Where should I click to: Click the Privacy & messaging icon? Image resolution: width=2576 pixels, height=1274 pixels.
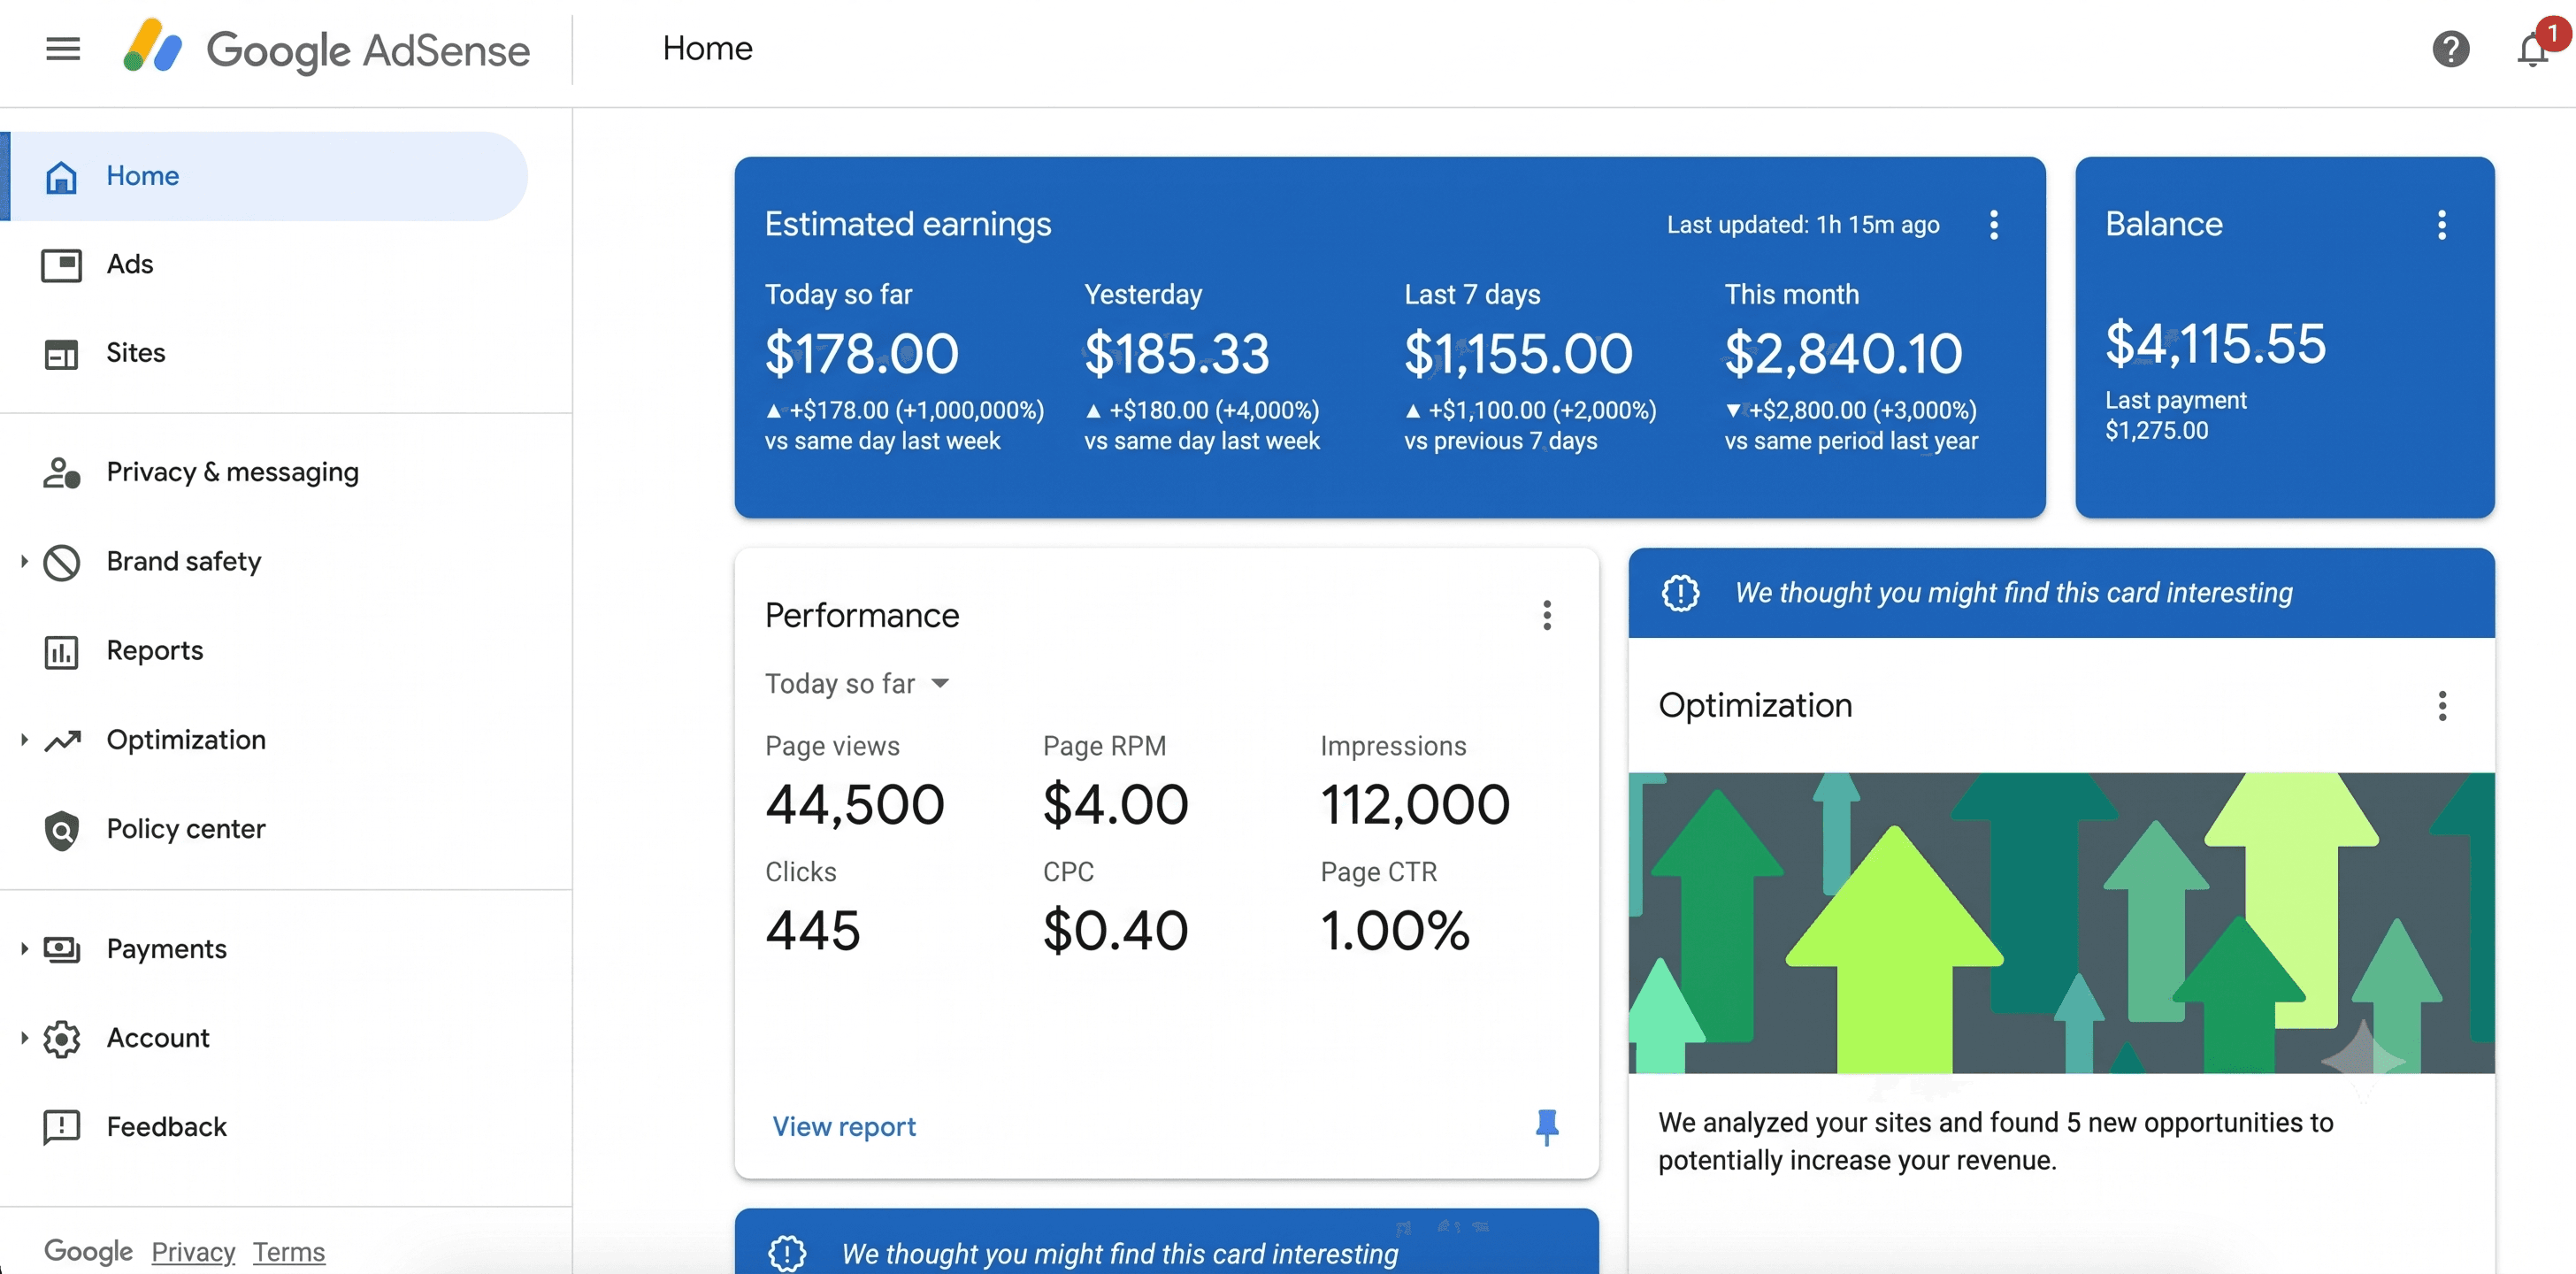[62, 472]
